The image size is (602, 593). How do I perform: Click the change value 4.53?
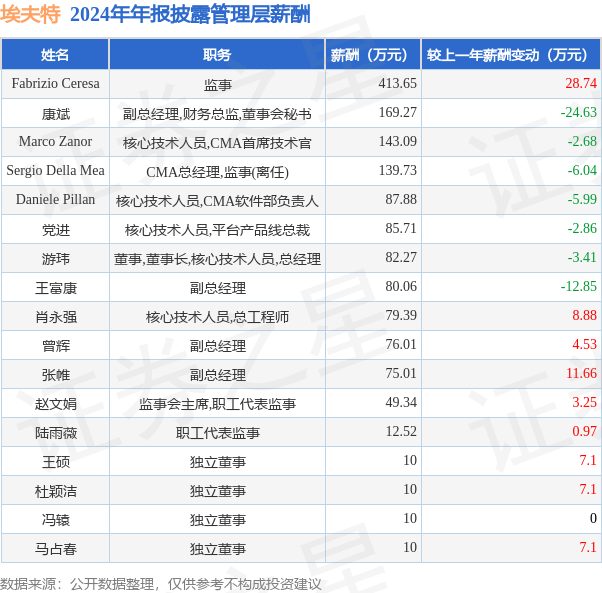pos(585,344)
